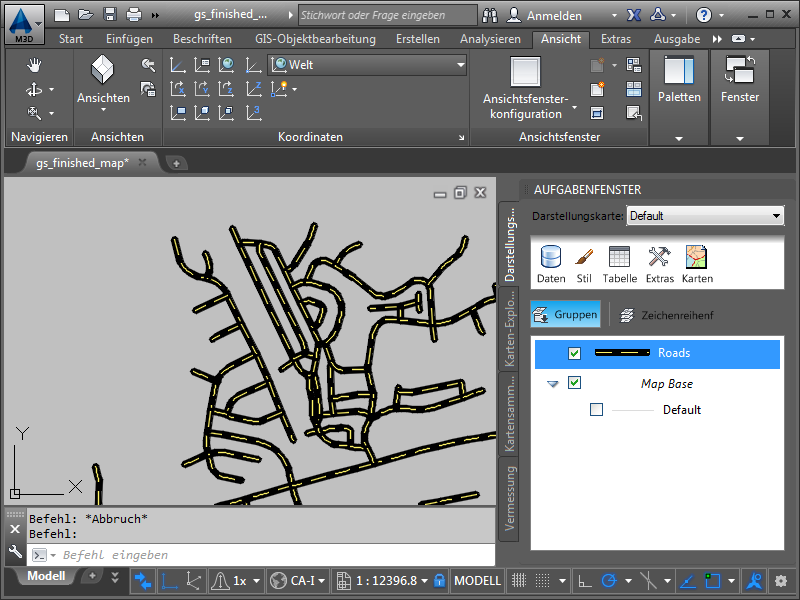This screenshot has width=800, height=600.
Task: Open the Beschriften ribbon tab
Action: point(202,39)
